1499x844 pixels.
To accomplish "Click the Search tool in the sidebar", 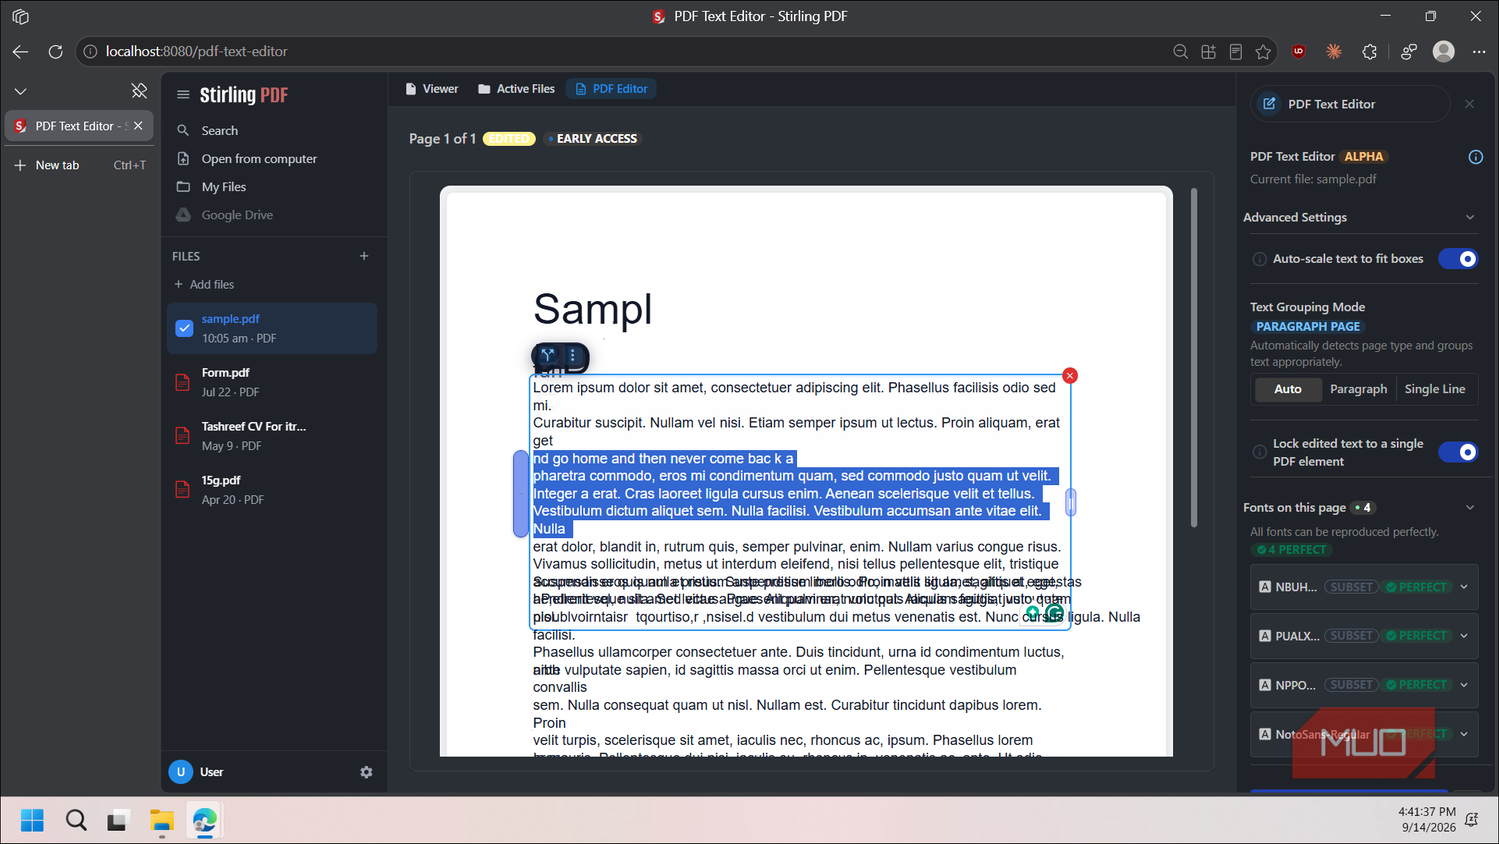I will click(x=219, y=131).
